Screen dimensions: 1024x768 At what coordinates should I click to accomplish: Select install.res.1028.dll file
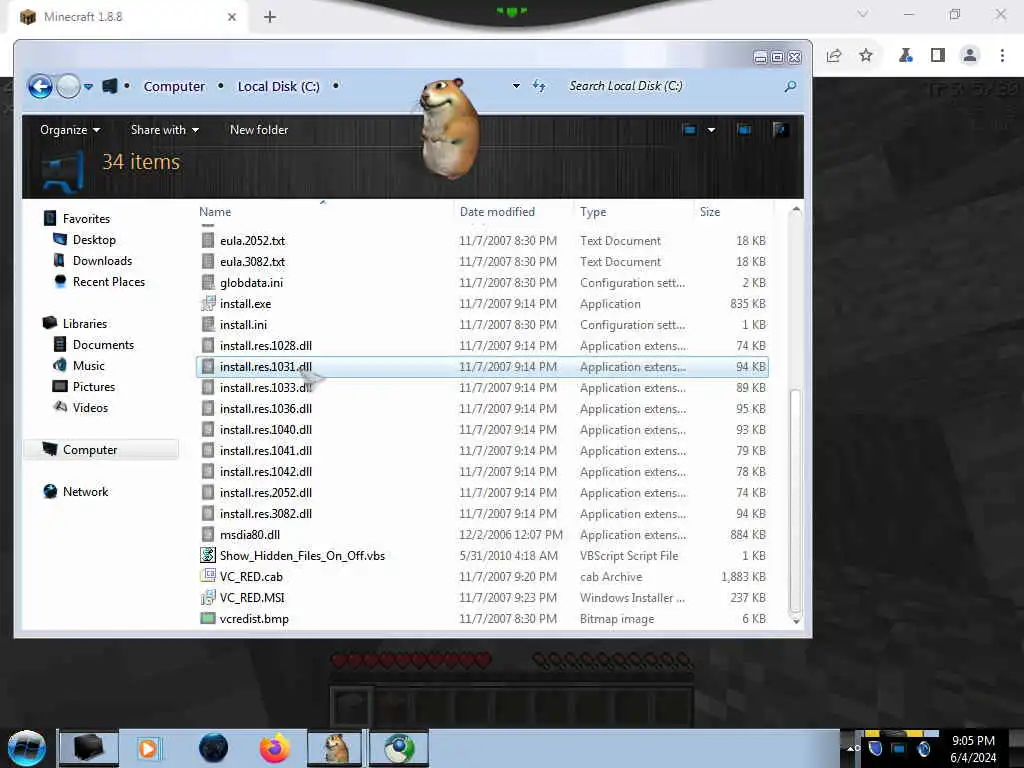pyautogui.click(x=266, y=345)
